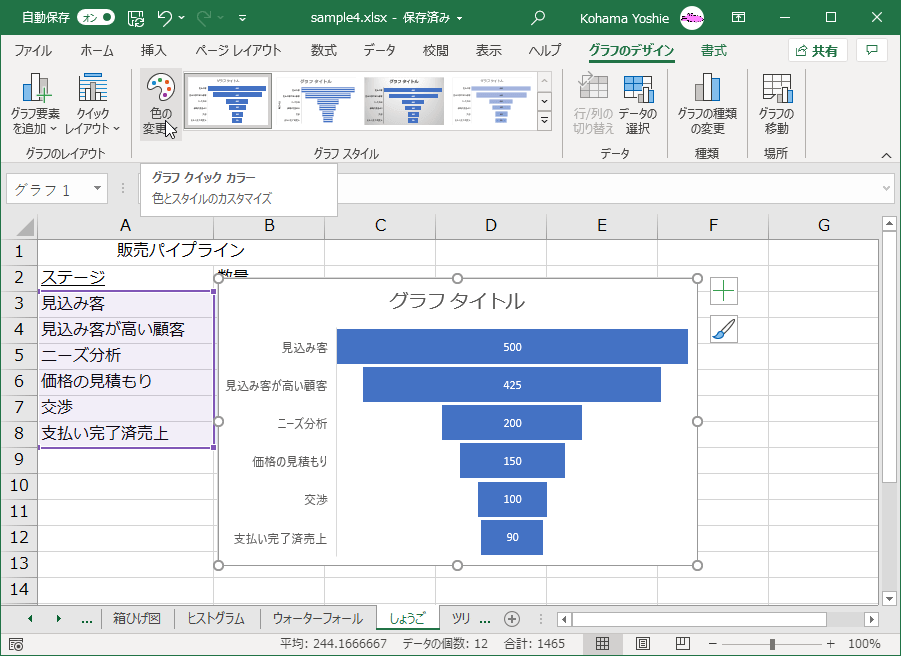Select the second chart style thumbnail
The height and width of the screenshot is (656, 901).
click(316, 101)
